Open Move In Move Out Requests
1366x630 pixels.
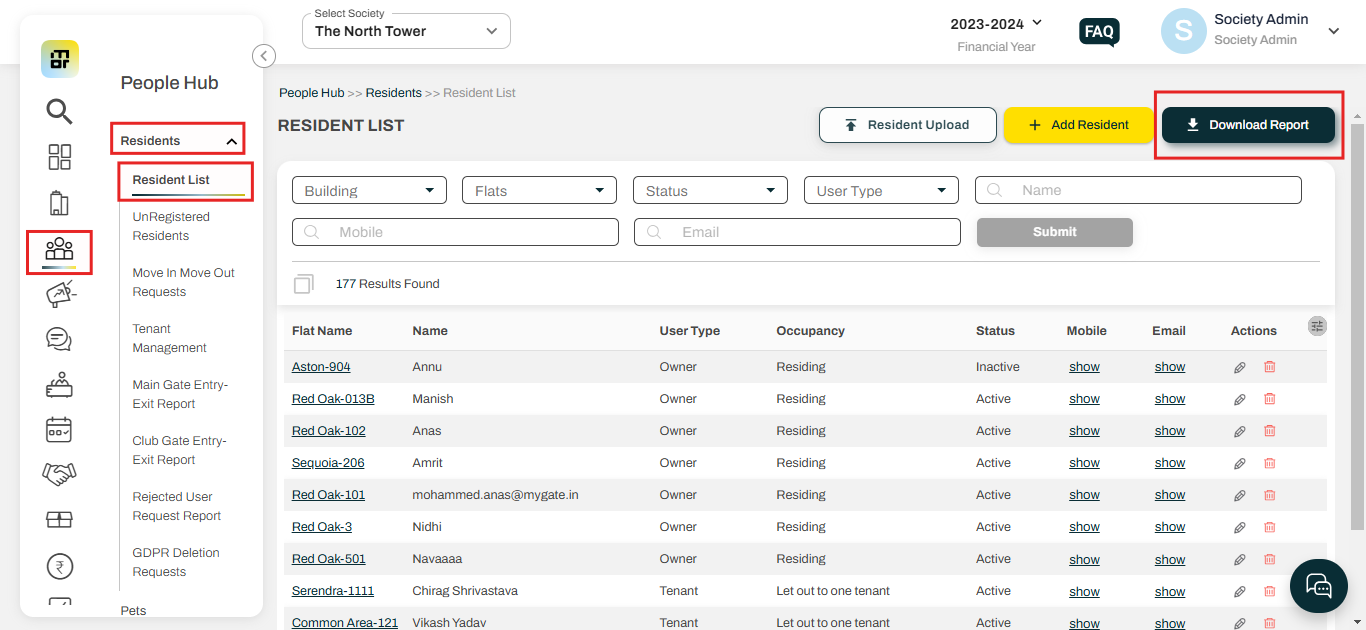pos(183,281)
